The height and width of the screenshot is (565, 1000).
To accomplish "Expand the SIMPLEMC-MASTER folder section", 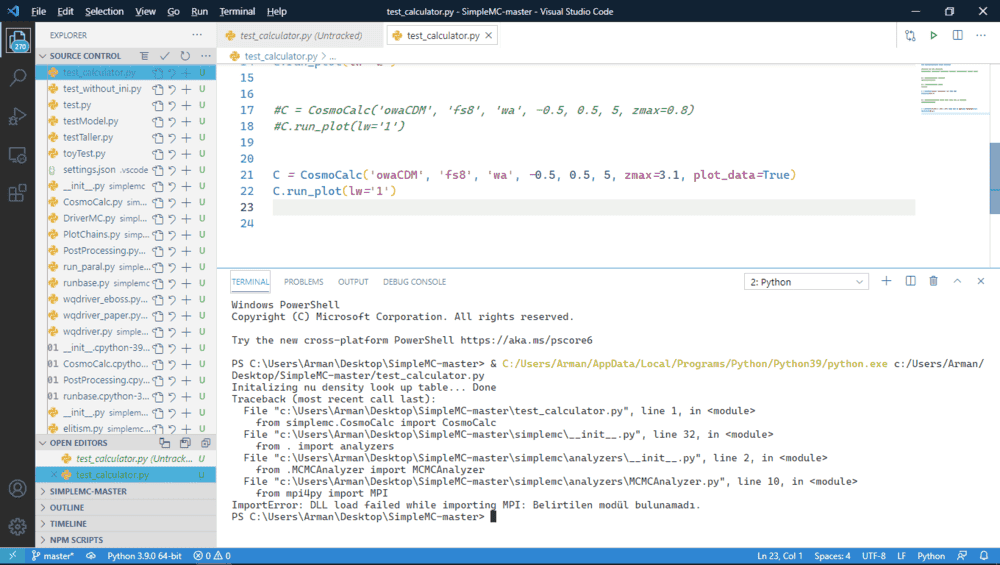I will [x=88, y=492].
